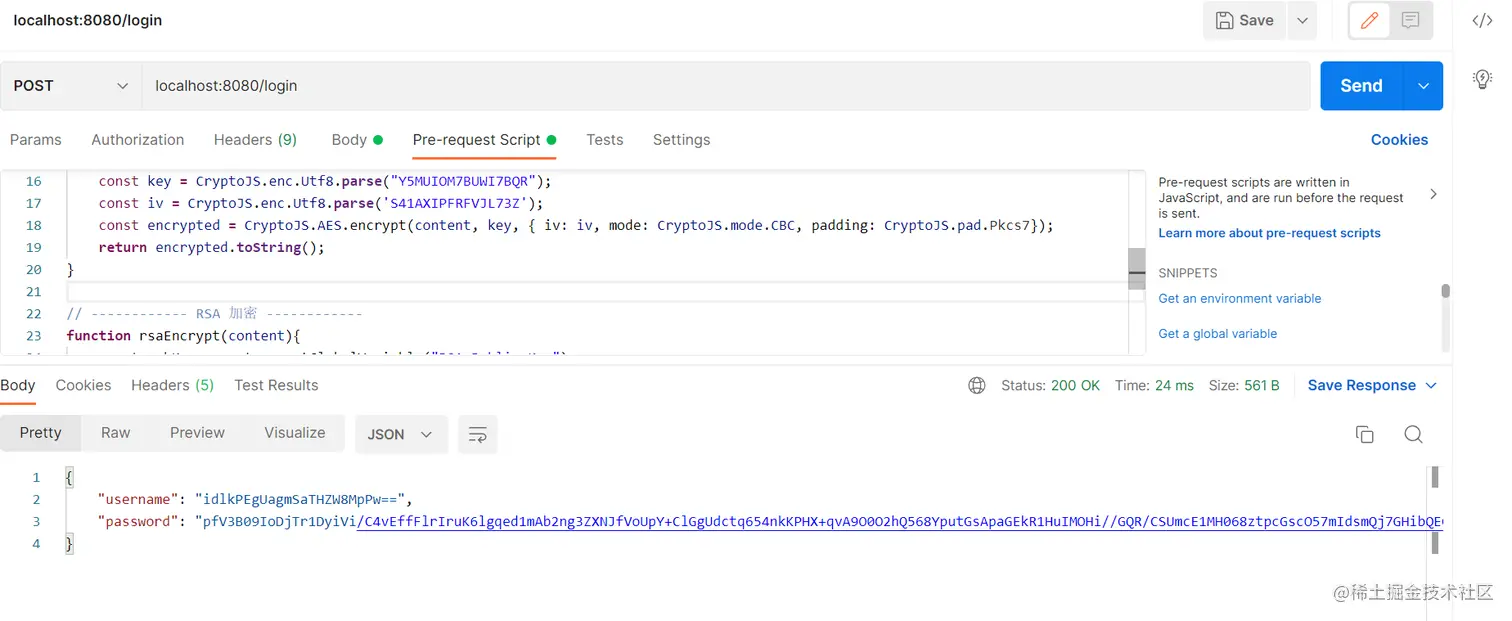Click the Save button
Image resolution: width=1512 pixels, height=621 pixels.
tap(1244, 20)
